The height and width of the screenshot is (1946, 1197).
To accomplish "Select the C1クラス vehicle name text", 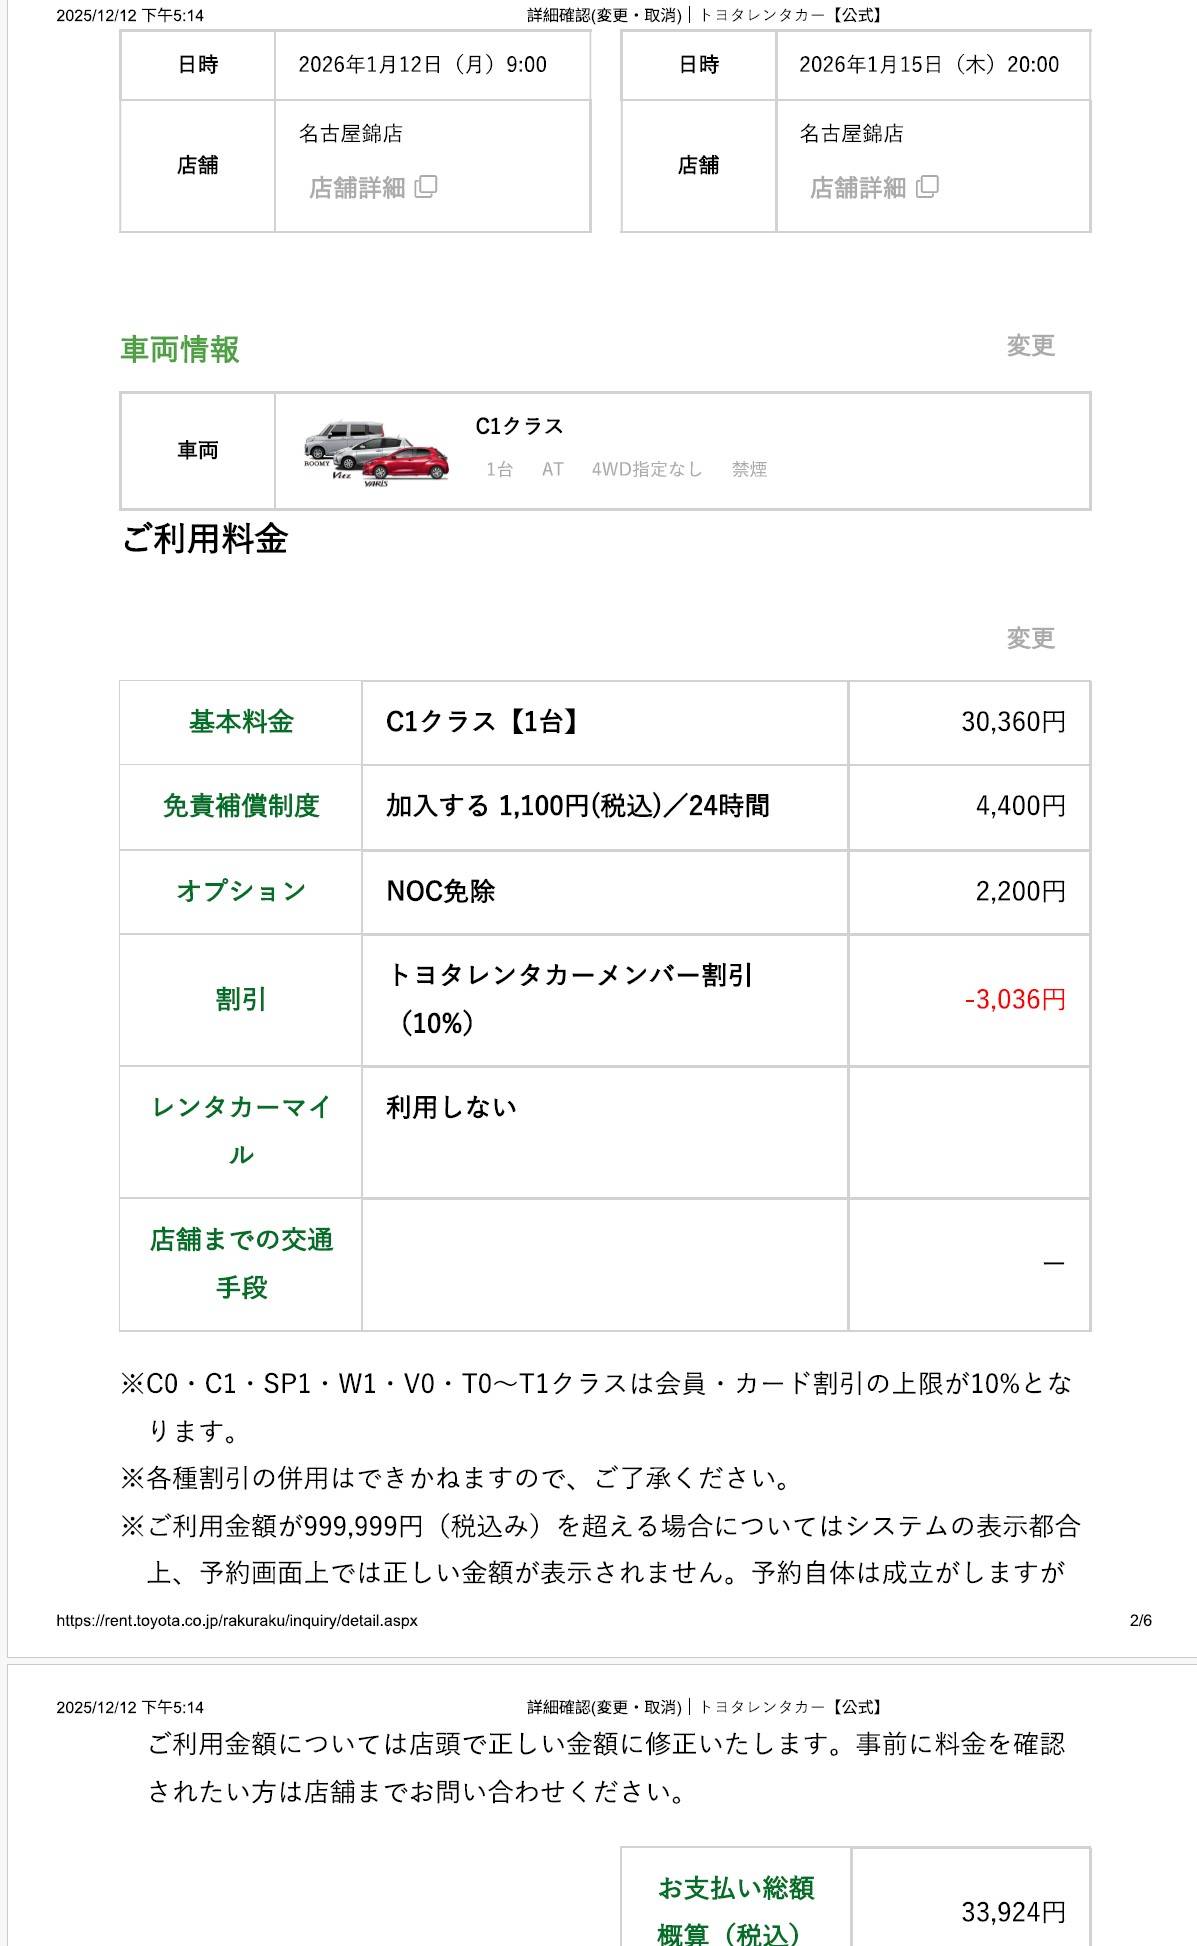I will click(519, 427).
